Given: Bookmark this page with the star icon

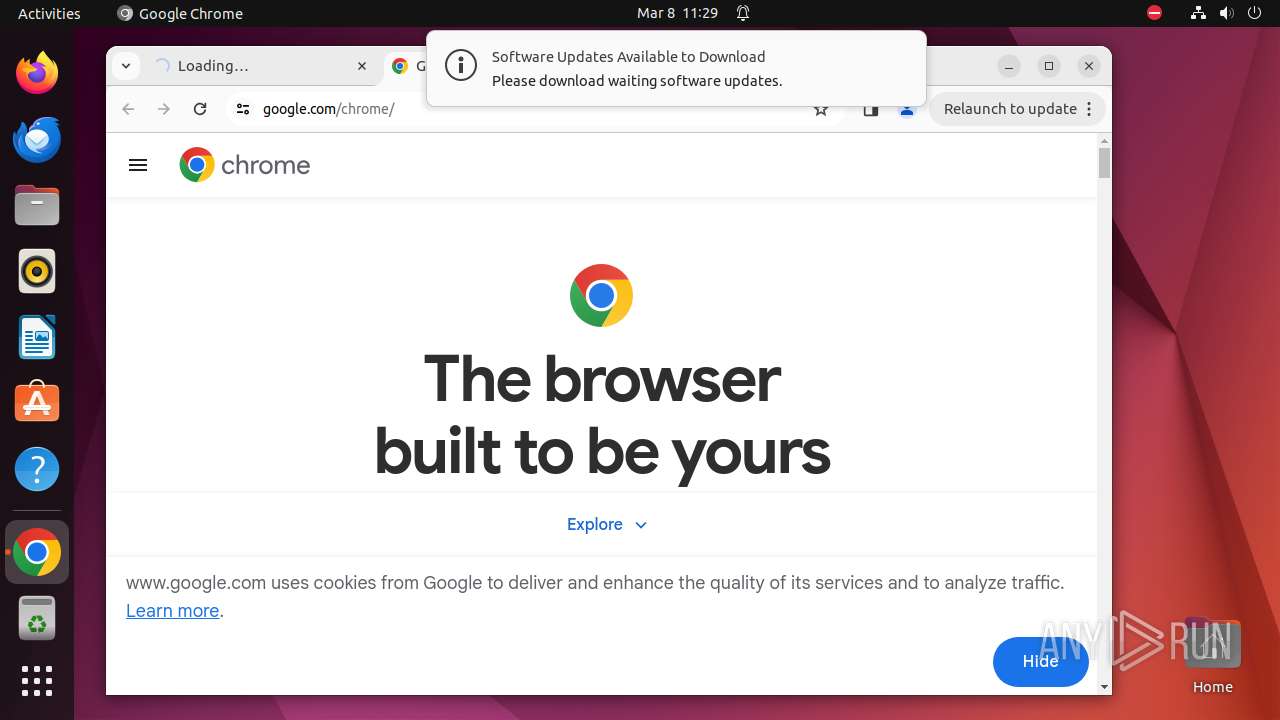Looking at the screenshot, I should tap(821, 109).
